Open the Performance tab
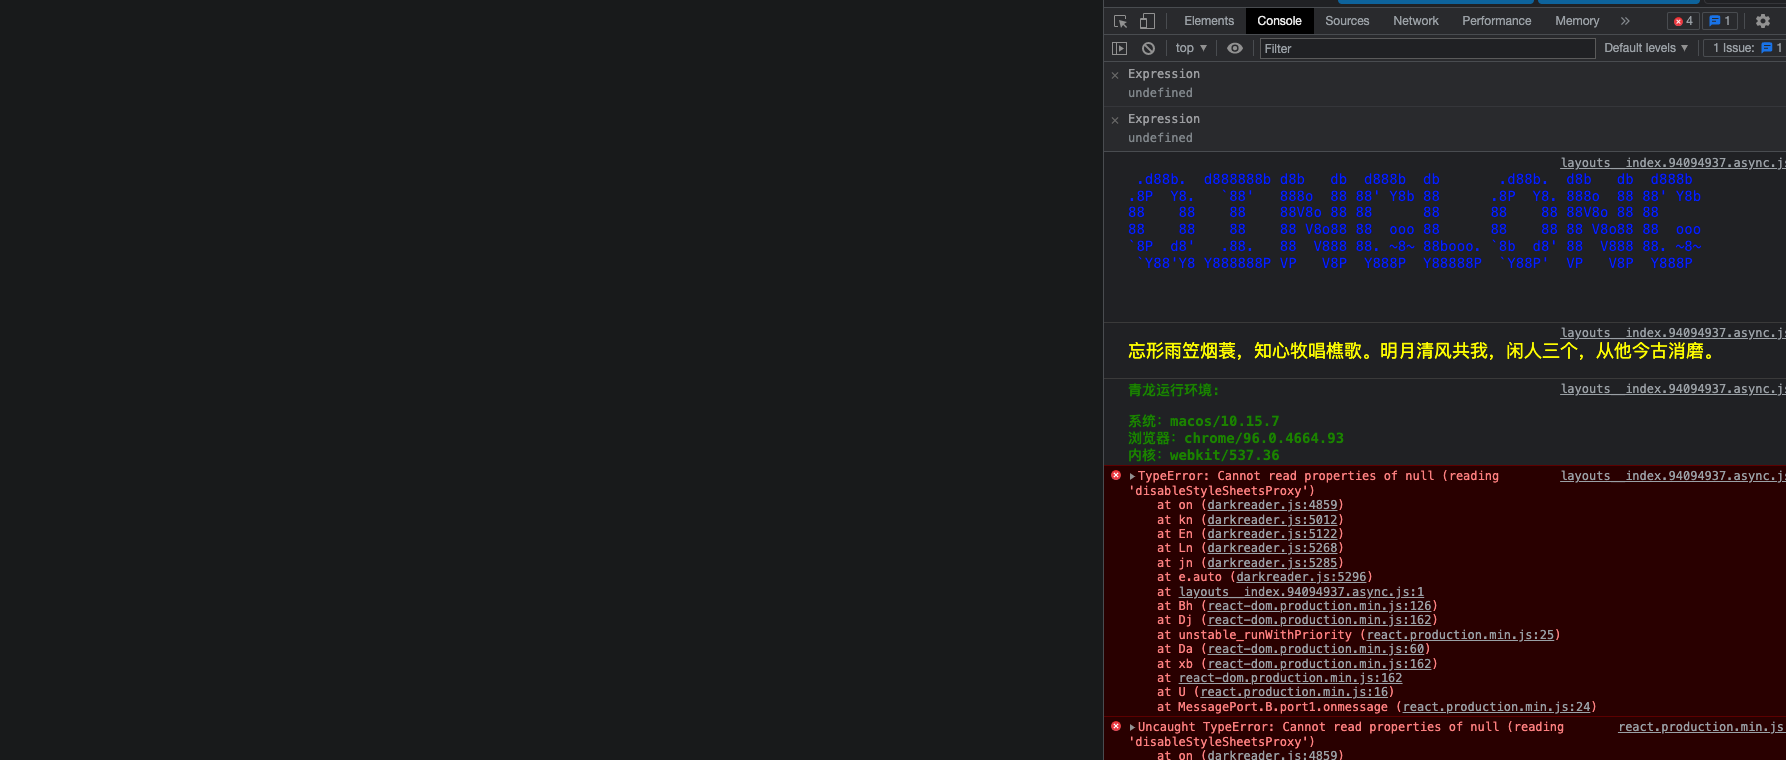 tap(1496, 21)
